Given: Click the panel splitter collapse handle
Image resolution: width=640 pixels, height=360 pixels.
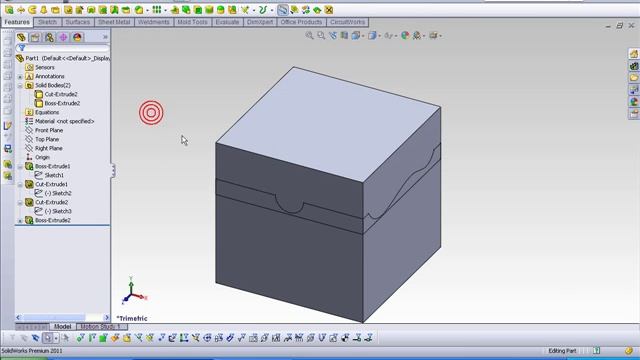Looking at the screenshot, I should coord(113,170).
